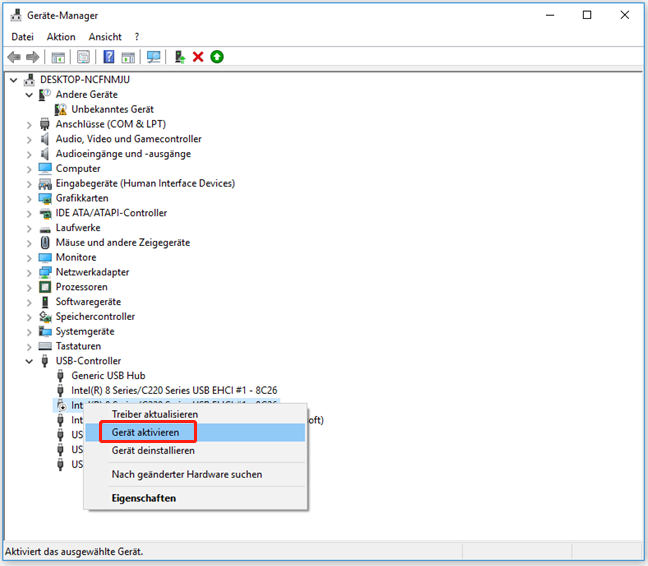The image size is (648, 566).
Task: Expand Mäuse und andere Zeigegeräte
Action: click(29, 243)
